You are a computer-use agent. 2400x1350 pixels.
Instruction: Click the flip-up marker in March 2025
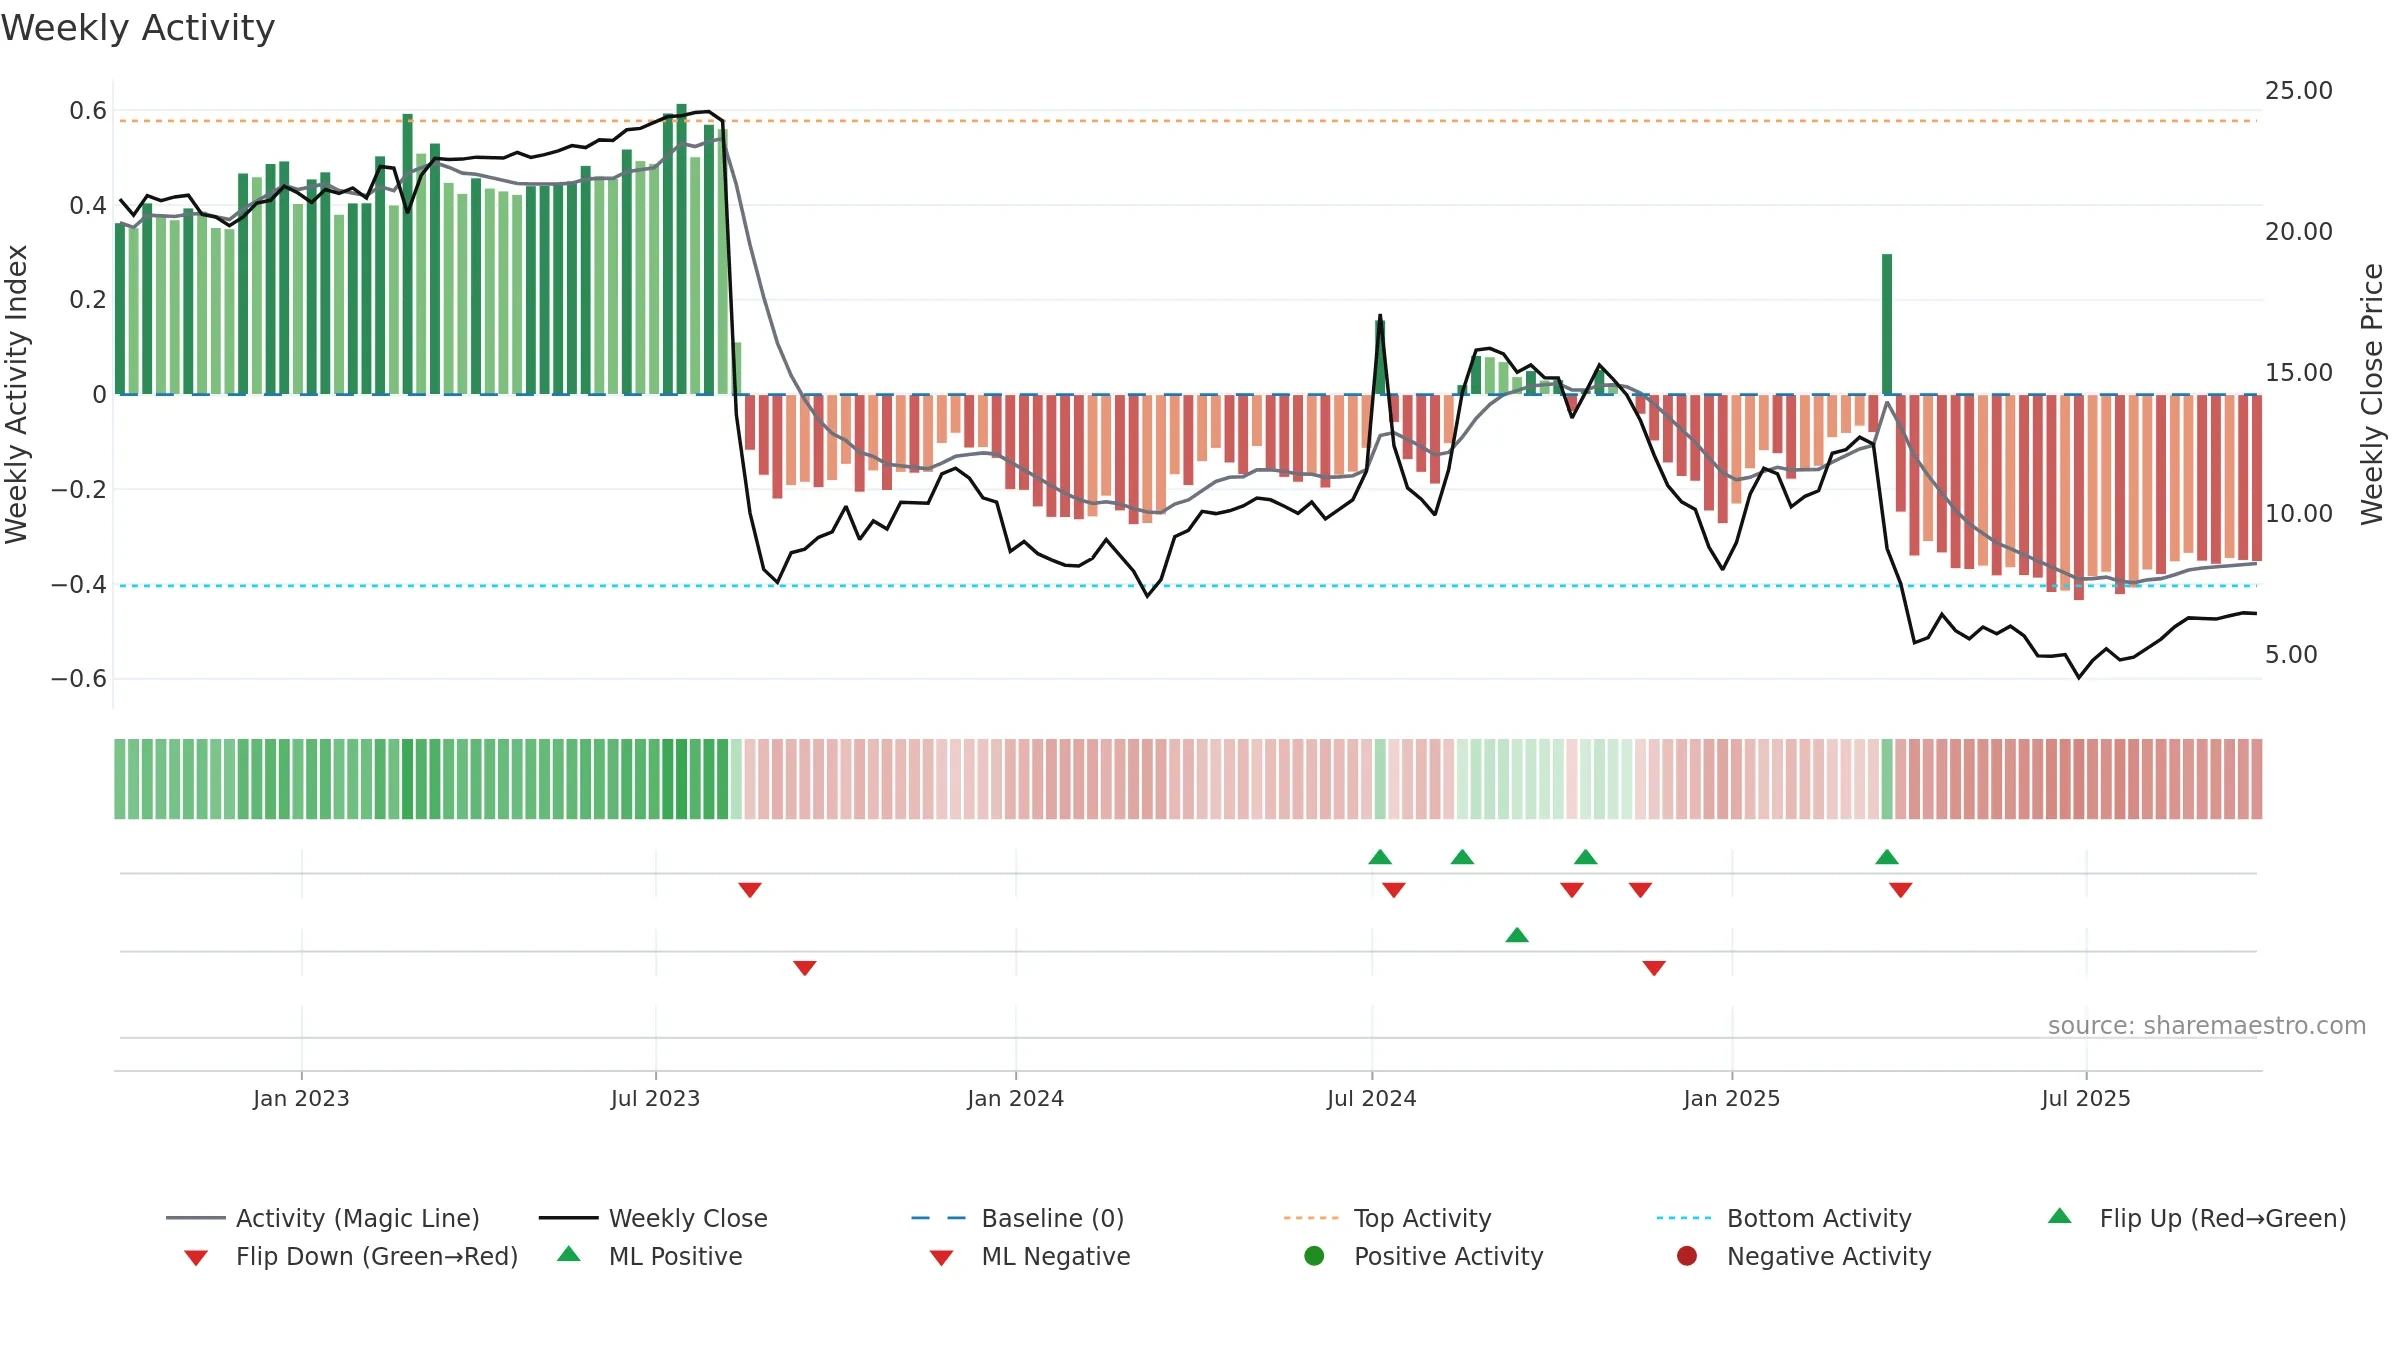point(1887,857)
